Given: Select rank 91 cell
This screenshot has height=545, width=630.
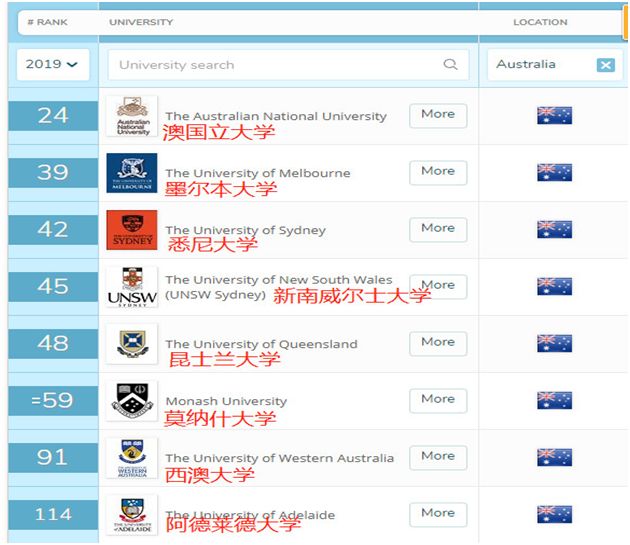Looking at the screenshot, I should pos(53,458).
